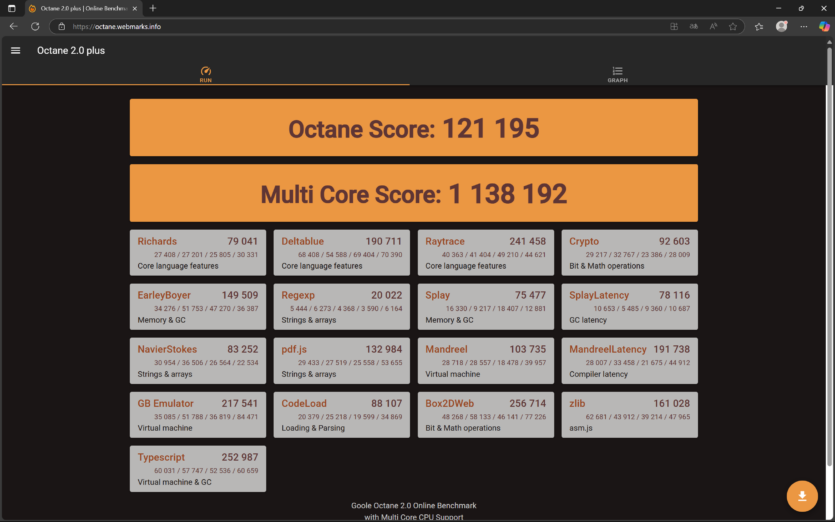Switch to the GRAPH tab

(617, 75)
